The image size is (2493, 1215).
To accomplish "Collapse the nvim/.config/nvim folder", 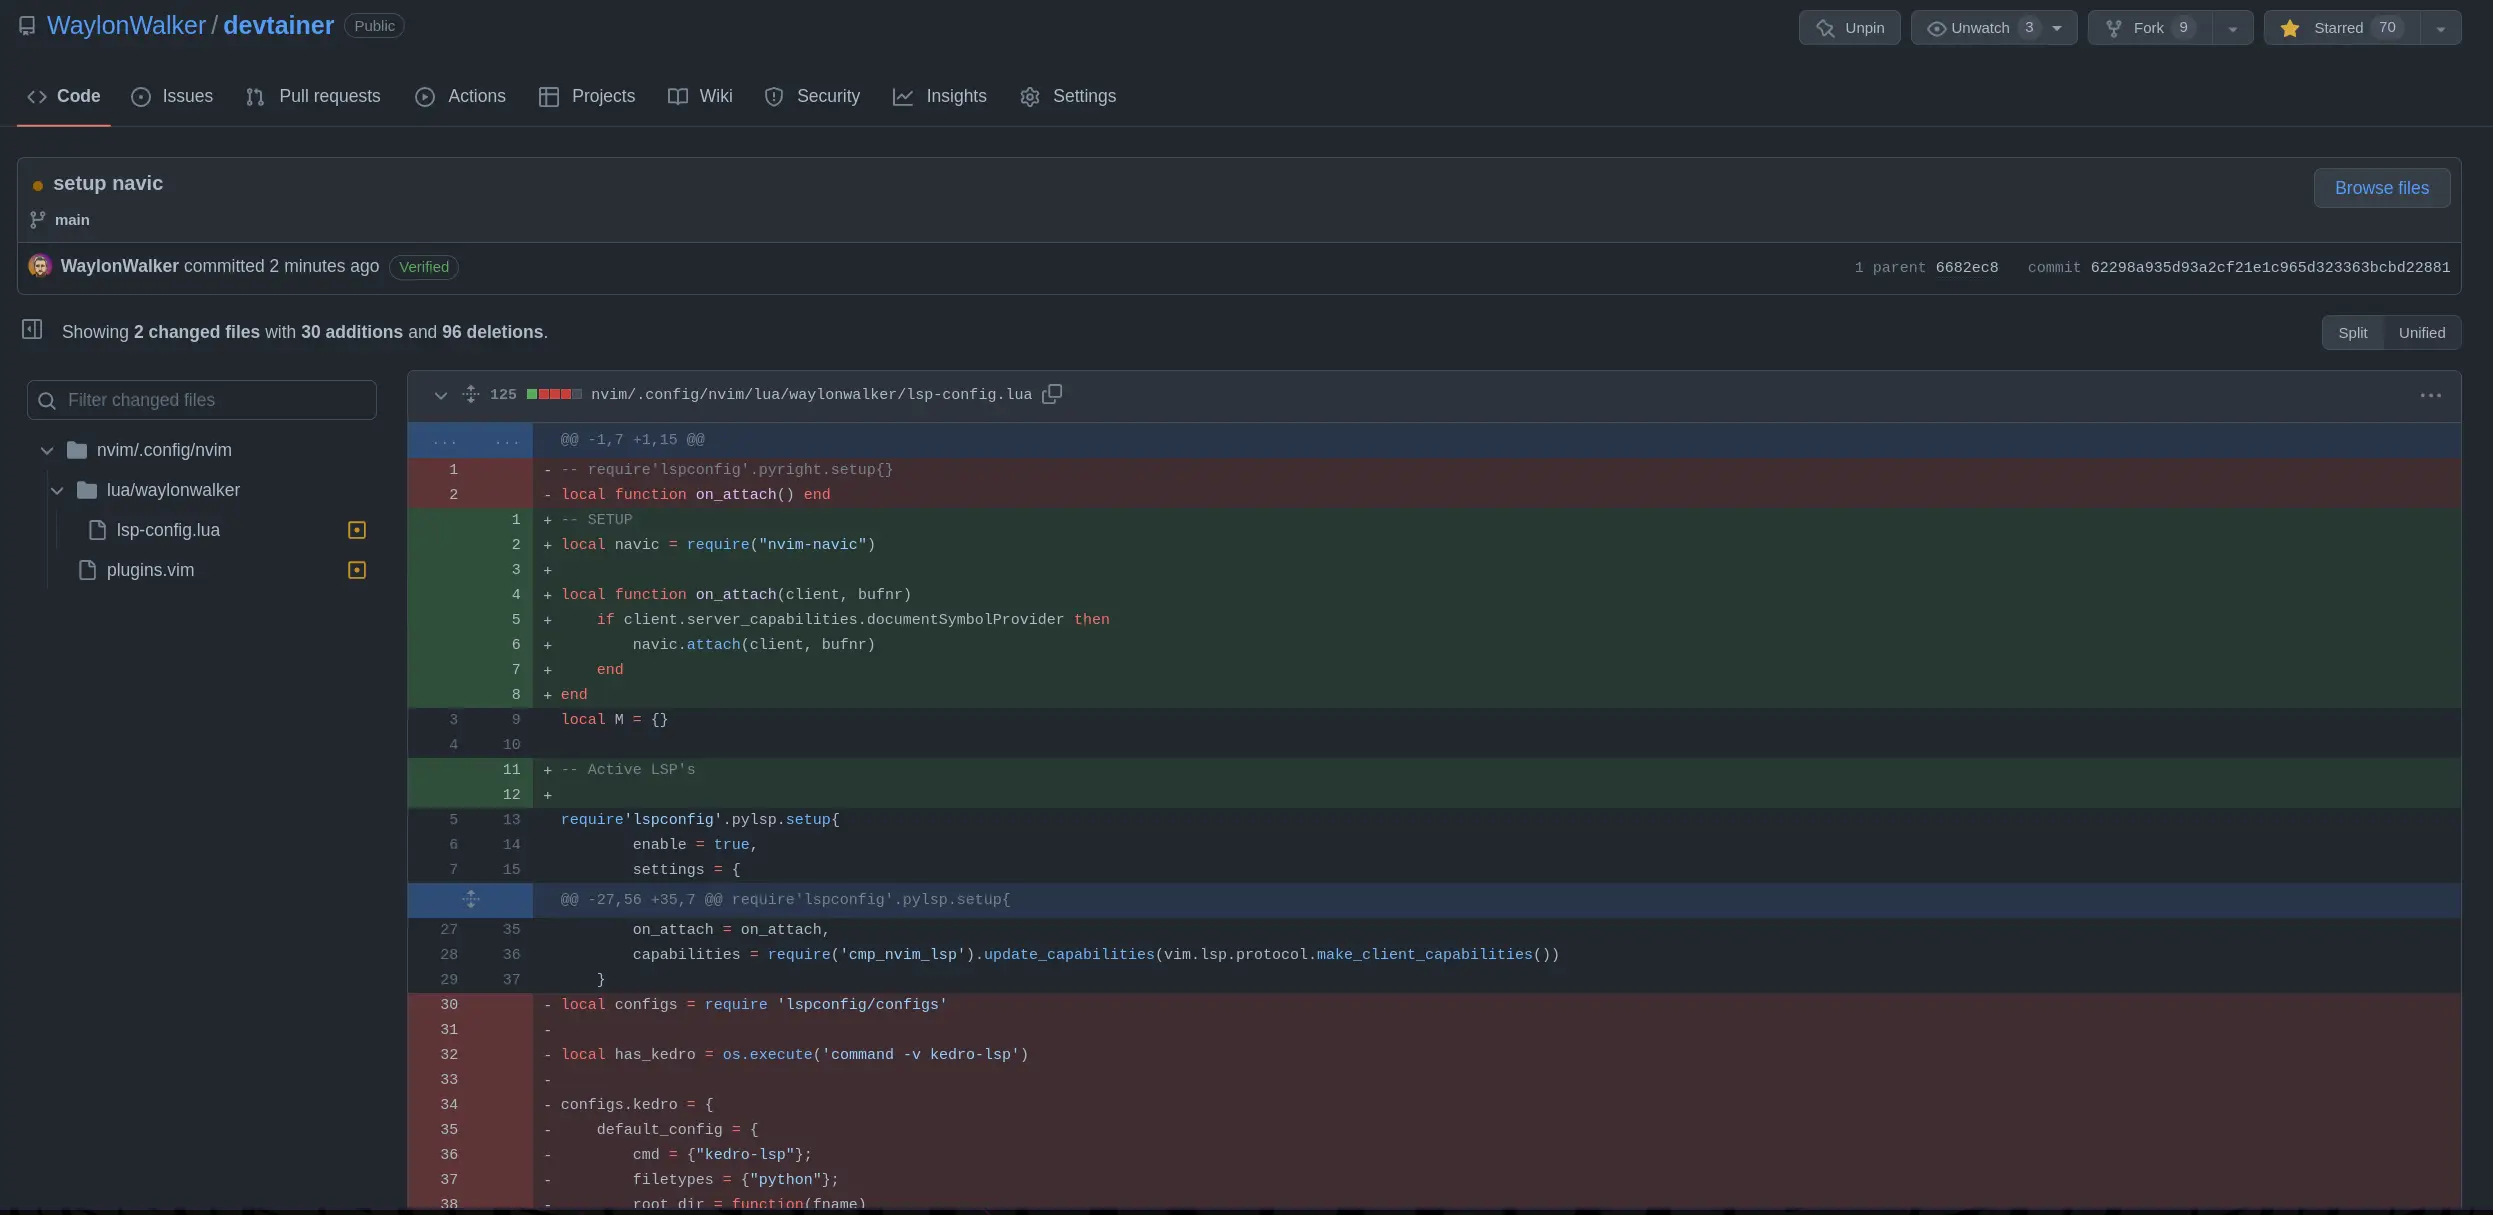I will 47,450.
